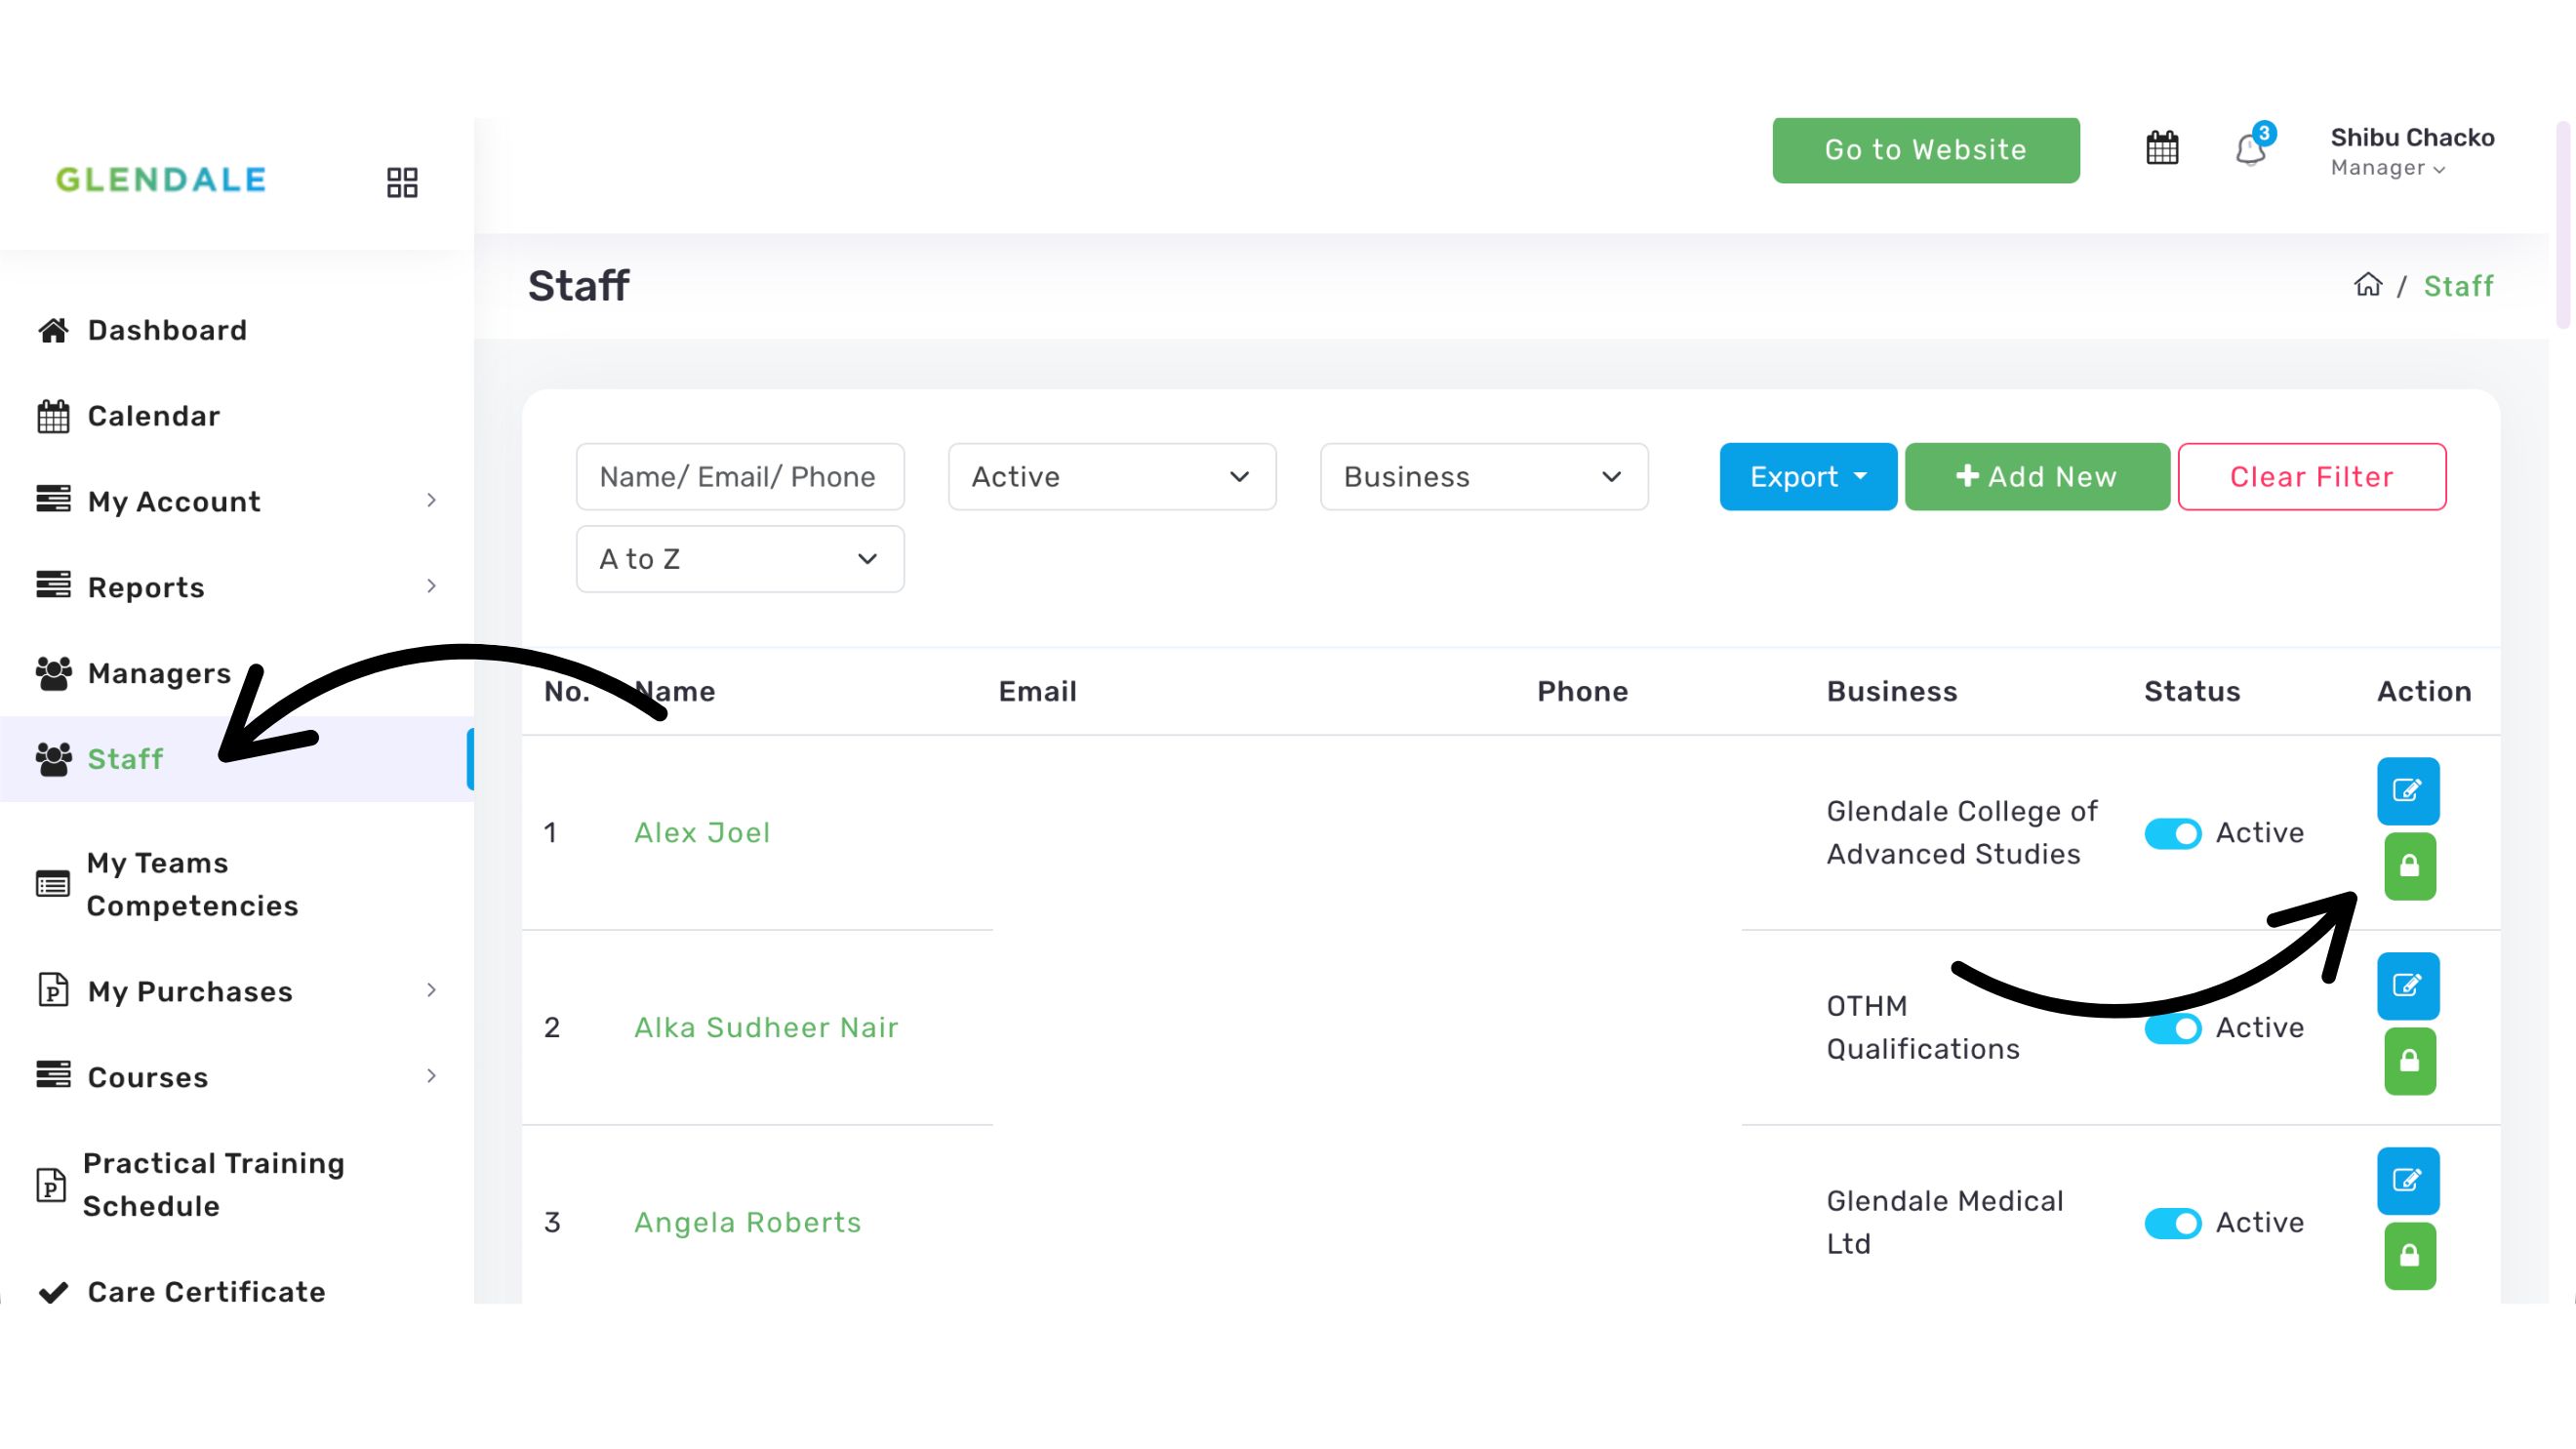The height and width of the screenshot is (1449, 2576).
Task: Click the Add New button
Action: click(x=2036, y=477)
